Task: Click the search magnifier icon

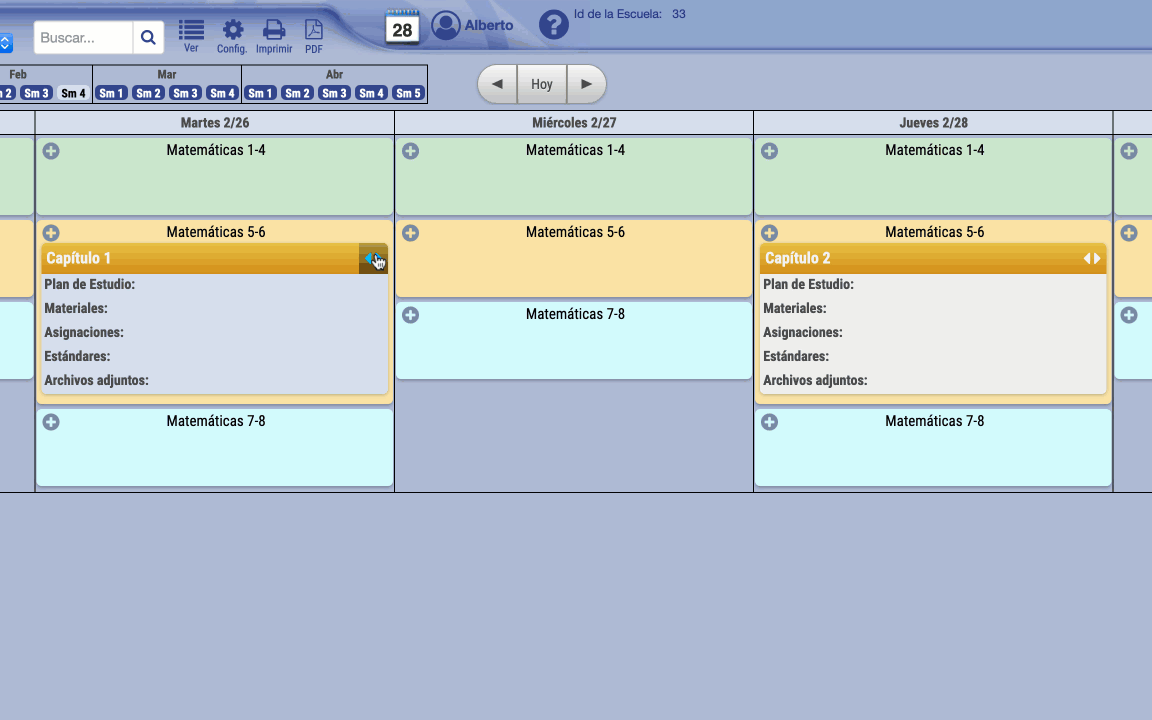Action: 148,38
